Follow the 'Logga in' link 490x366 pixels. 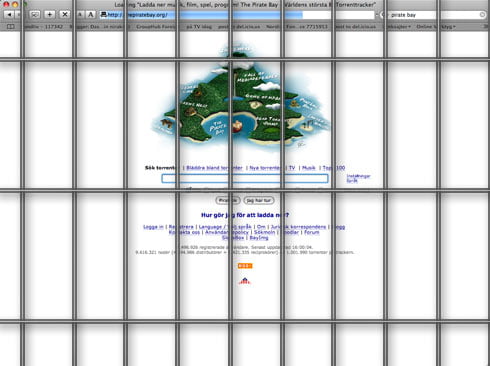(x=153, y=227)
